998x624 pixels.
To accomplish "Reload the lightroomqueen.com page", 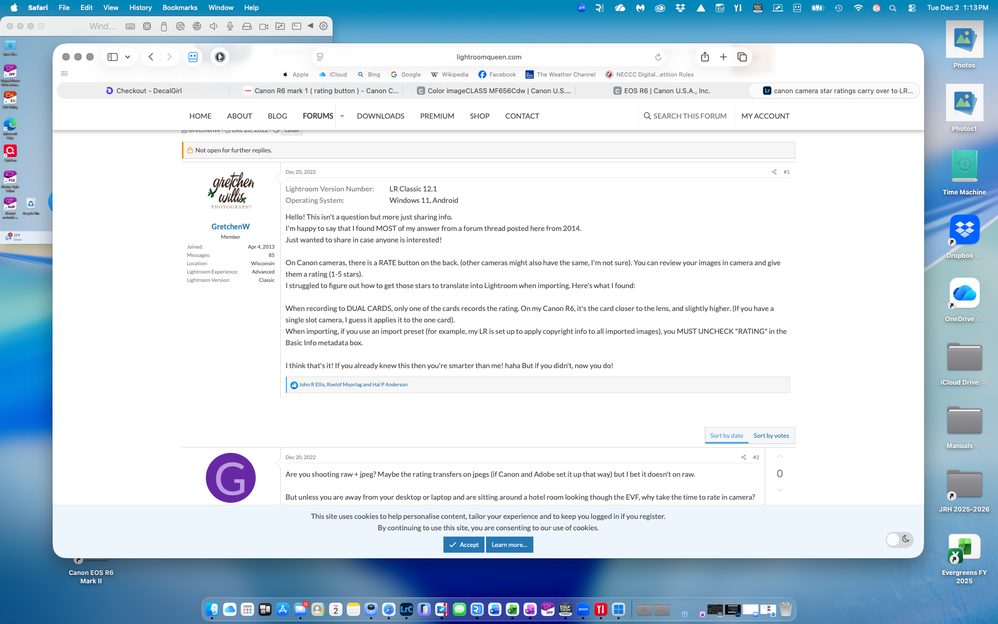I will coord(658,57).
